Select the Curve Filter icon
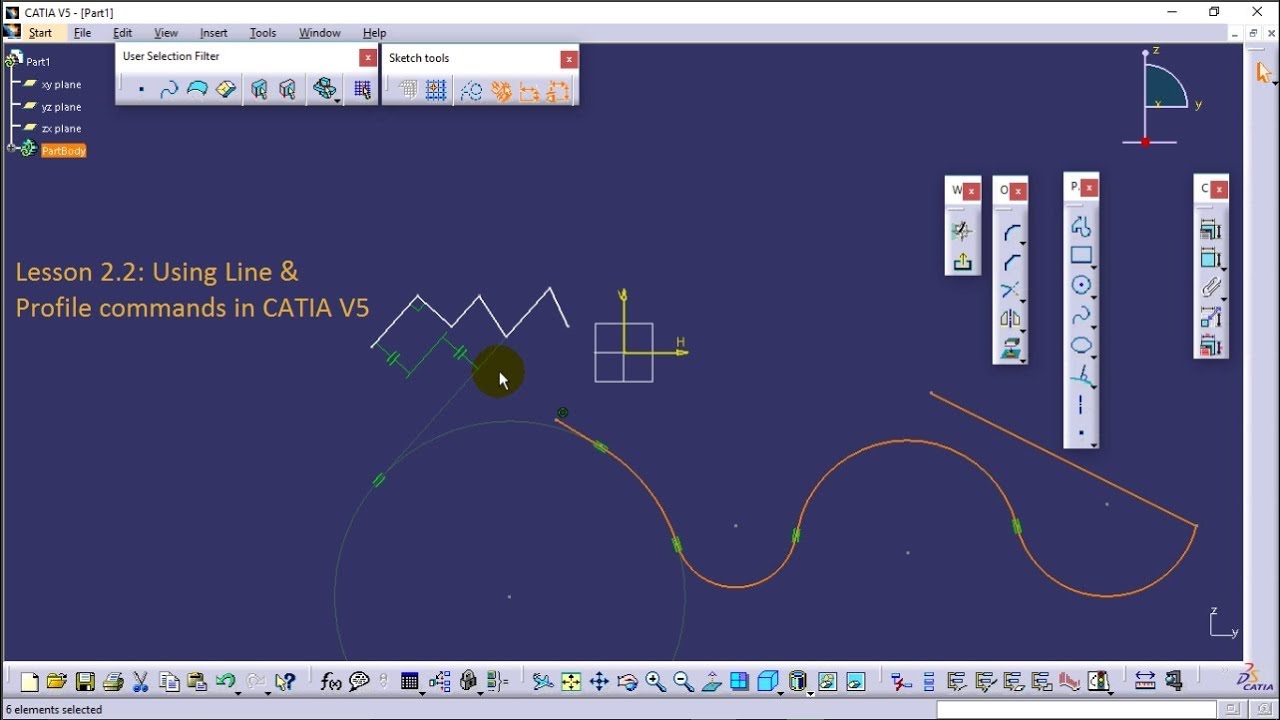The height and width of the screenshot is (720, 1280). pyautogui.click(x=169, y=90)
